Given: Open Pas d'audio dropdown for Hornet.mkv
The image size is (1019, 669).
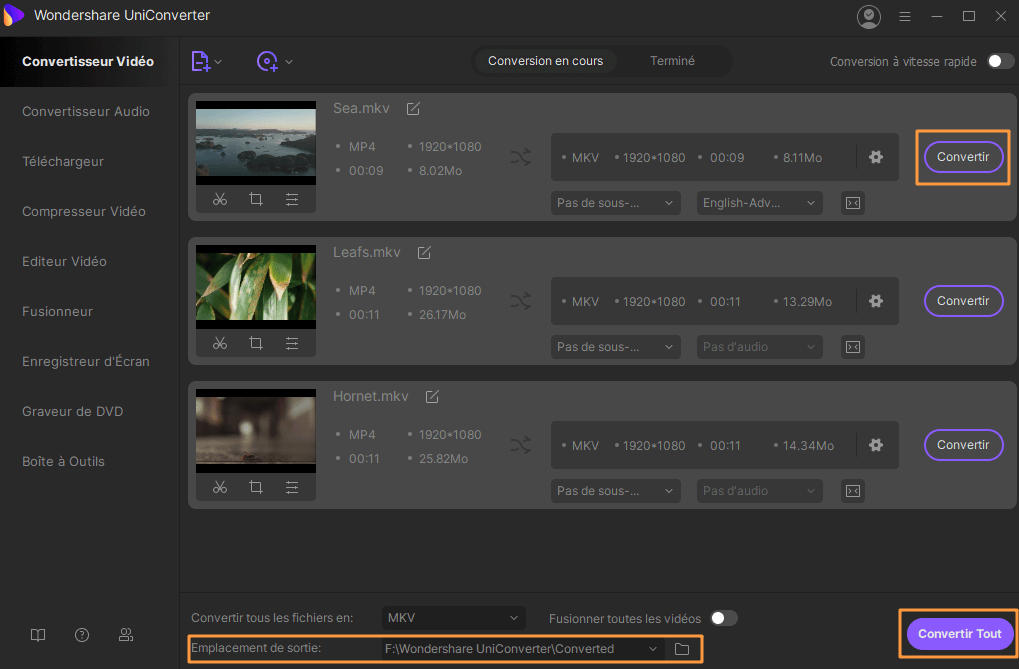Looking at the screenshot, I should 759,491.
